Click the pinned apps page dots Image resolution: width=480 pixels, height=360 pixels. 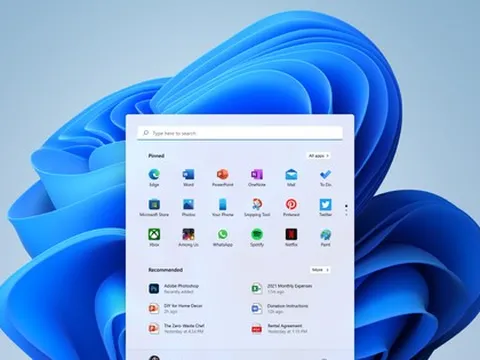point(346,210)
